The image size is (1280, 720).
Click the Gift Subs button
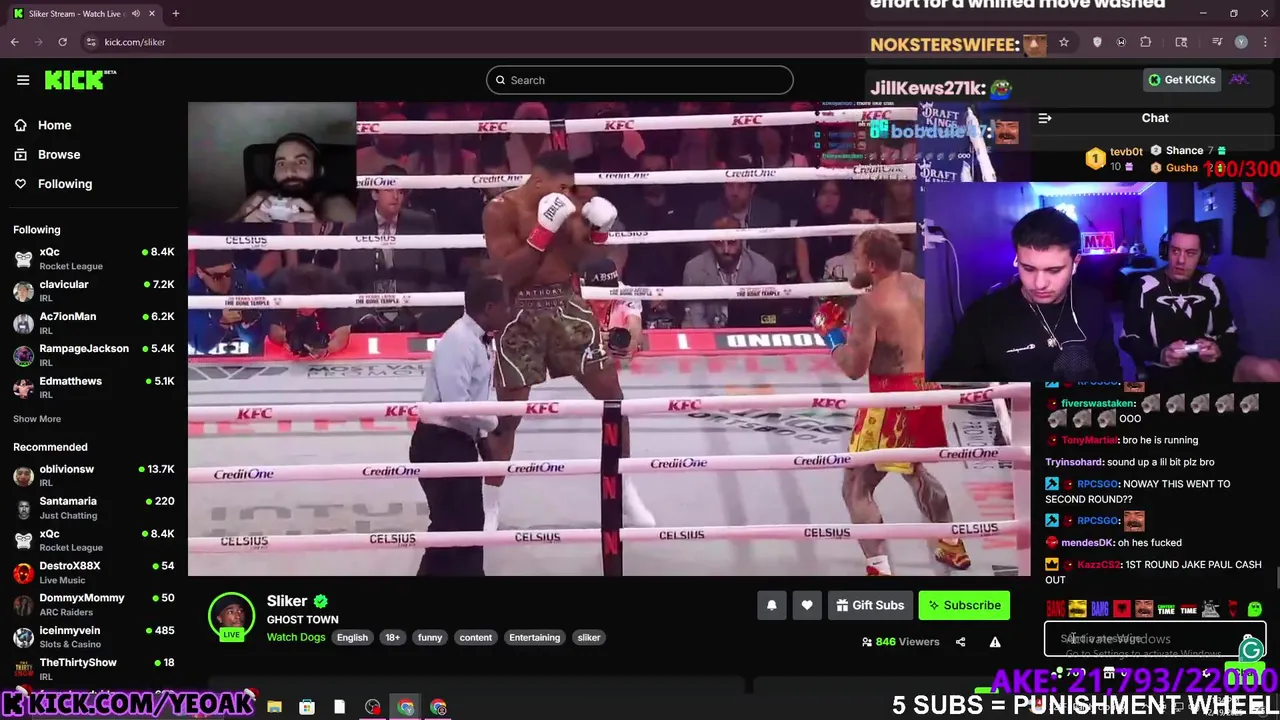coord(870,605)
